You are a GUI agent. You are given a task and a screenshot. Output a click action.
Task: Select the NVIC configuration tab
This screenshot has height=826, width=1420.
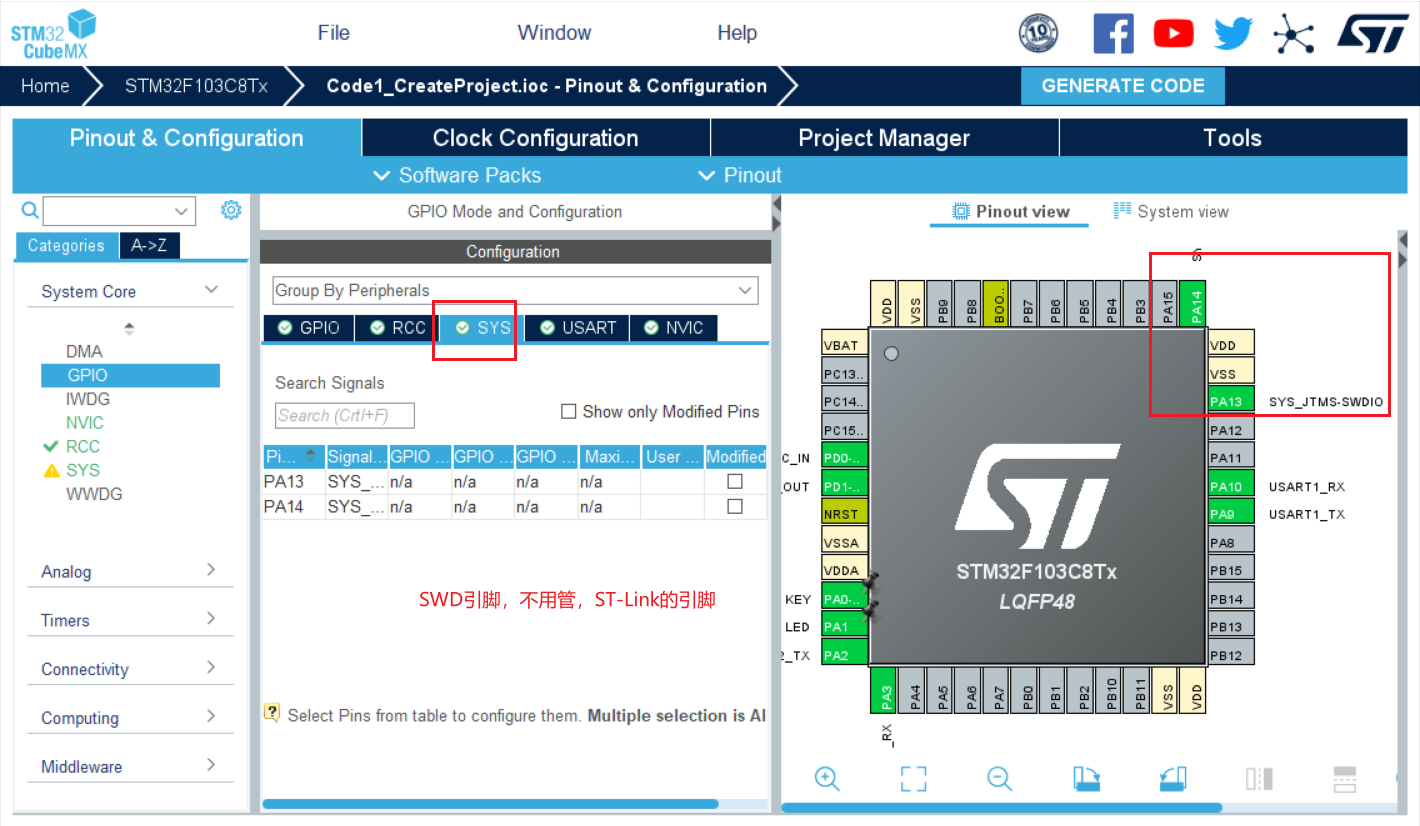point(674,327)
